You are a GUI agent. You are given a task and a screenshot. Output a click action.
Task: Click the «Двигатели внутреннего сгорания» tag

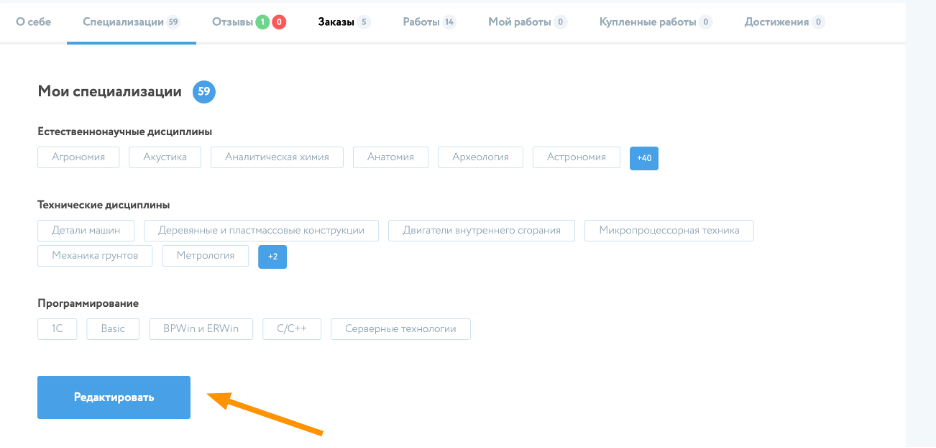click(x=481, y=231)
